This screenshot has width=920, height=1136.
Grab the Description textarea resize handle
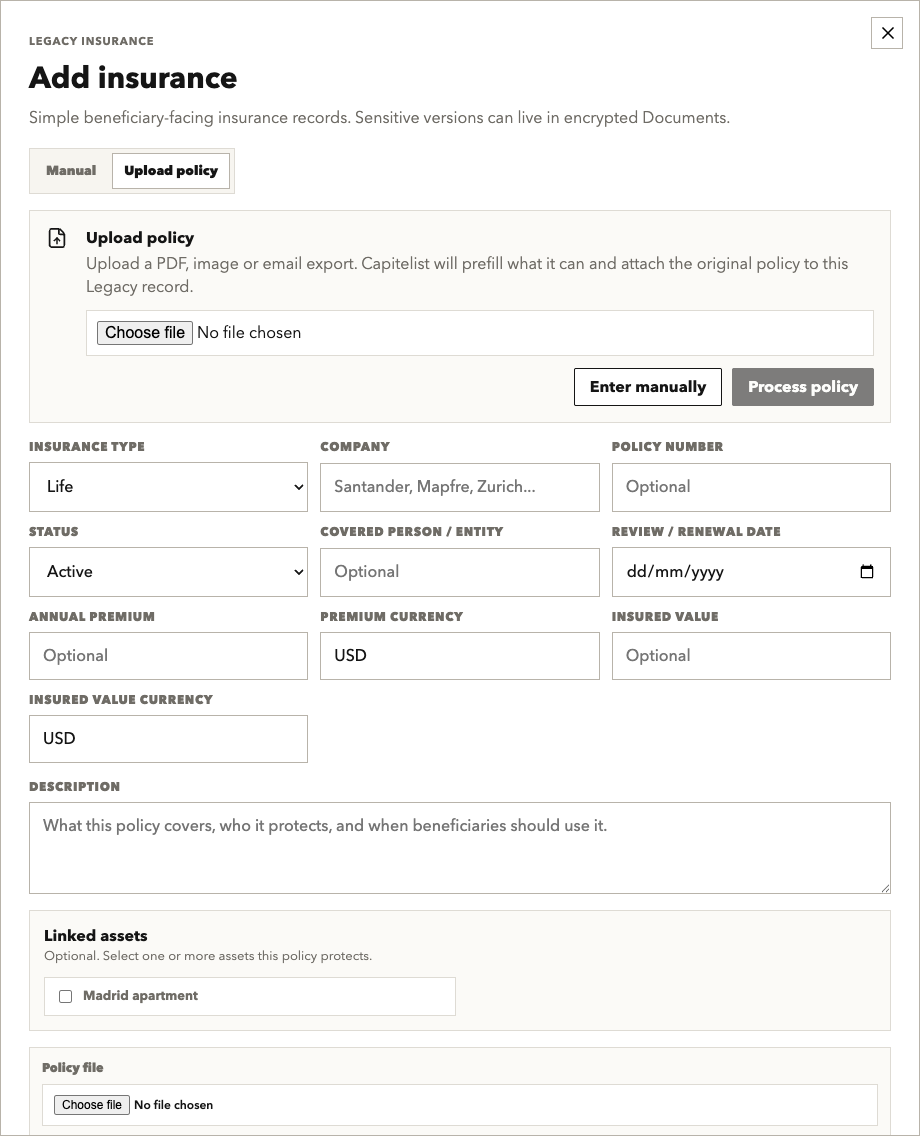coord(885,888)
